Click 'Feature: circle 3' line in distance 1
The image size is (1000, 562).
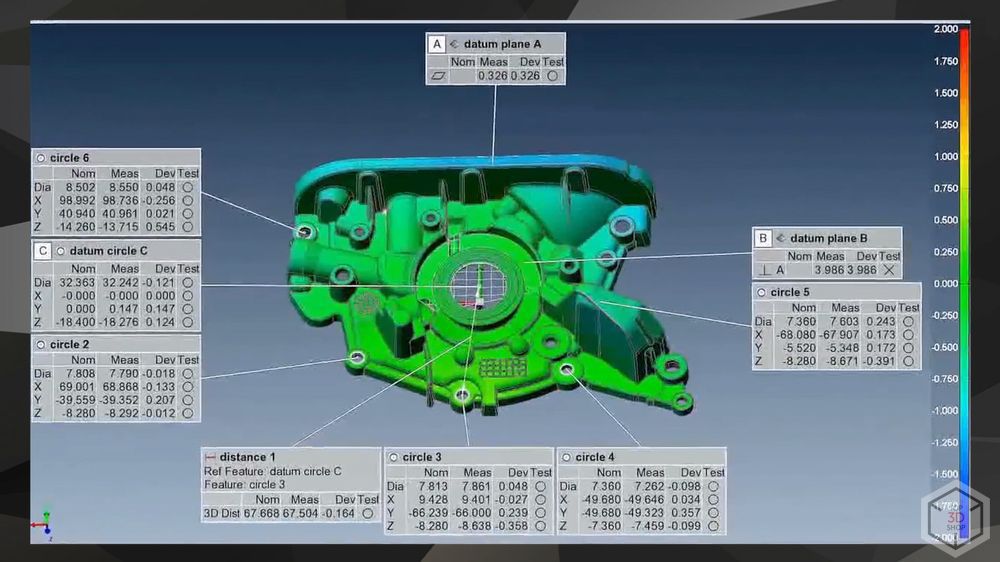[244, 485]
